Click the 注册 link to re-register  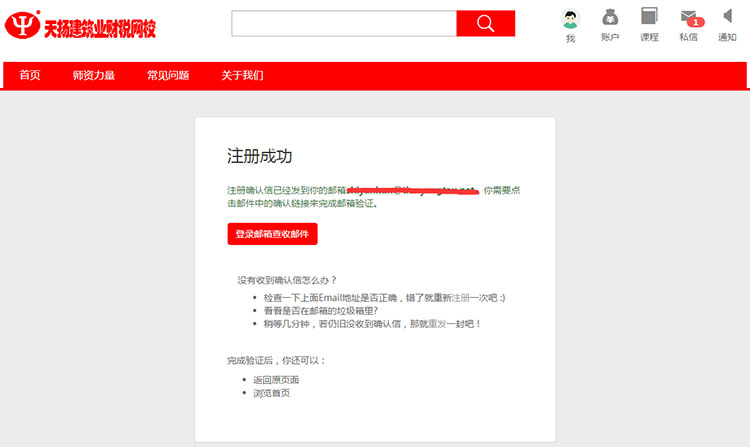pos(459,298)
